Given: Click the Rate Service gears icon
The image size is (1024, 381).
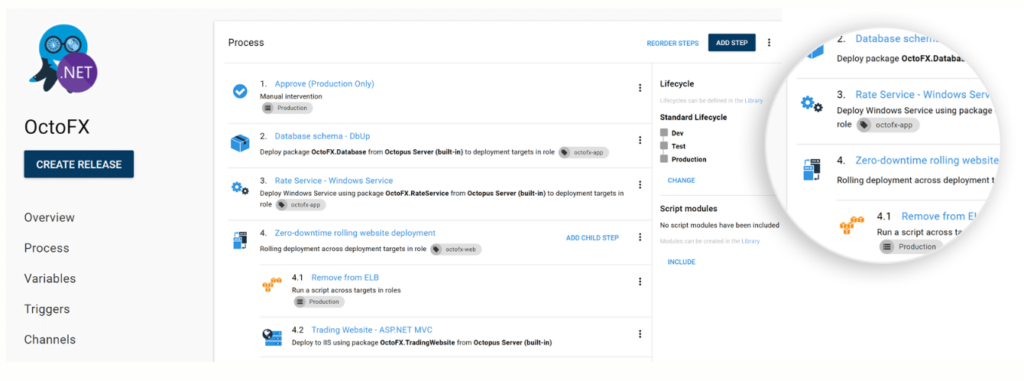Looking at the screenshot, I should pyautogui.click(x=240, y=188).
